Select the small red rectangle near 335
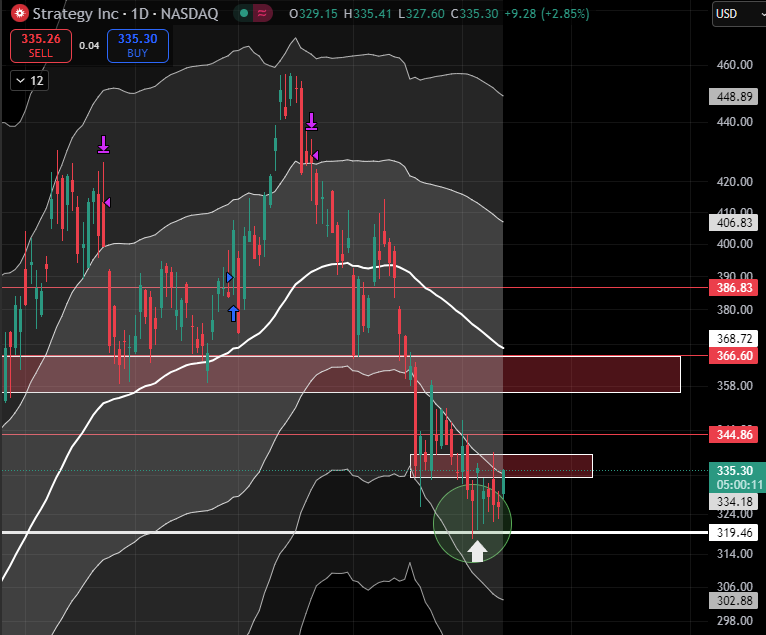Viewport: 766px width, 635px height. point(501,466)
